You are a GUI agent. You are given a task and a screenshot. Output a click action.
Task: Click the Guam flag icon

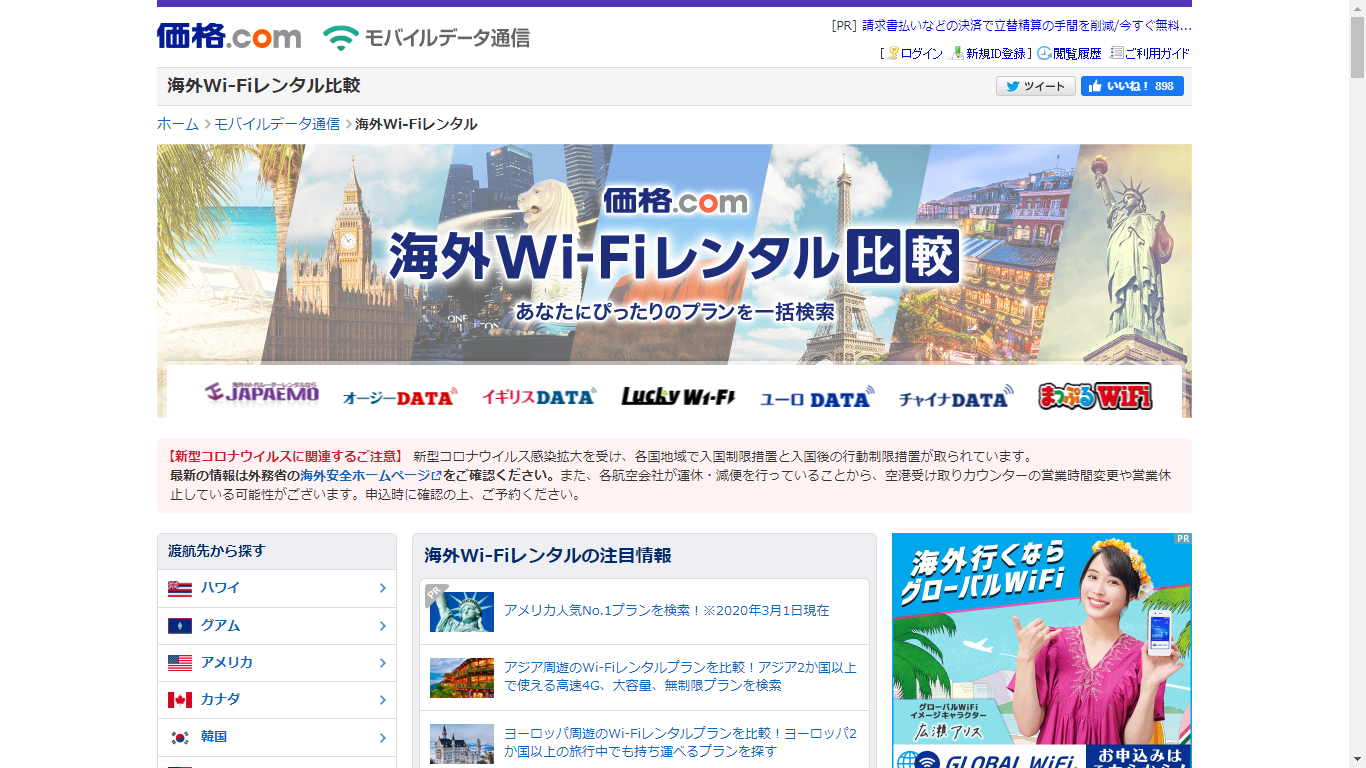(x=180, y=626)
